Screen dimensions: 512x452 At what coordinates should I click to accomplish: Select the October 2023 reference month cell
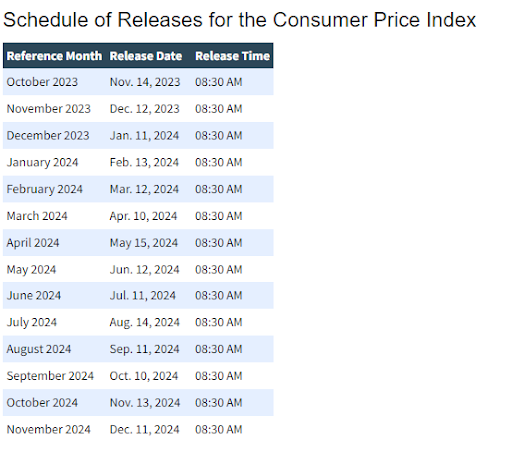click(42, 82)
